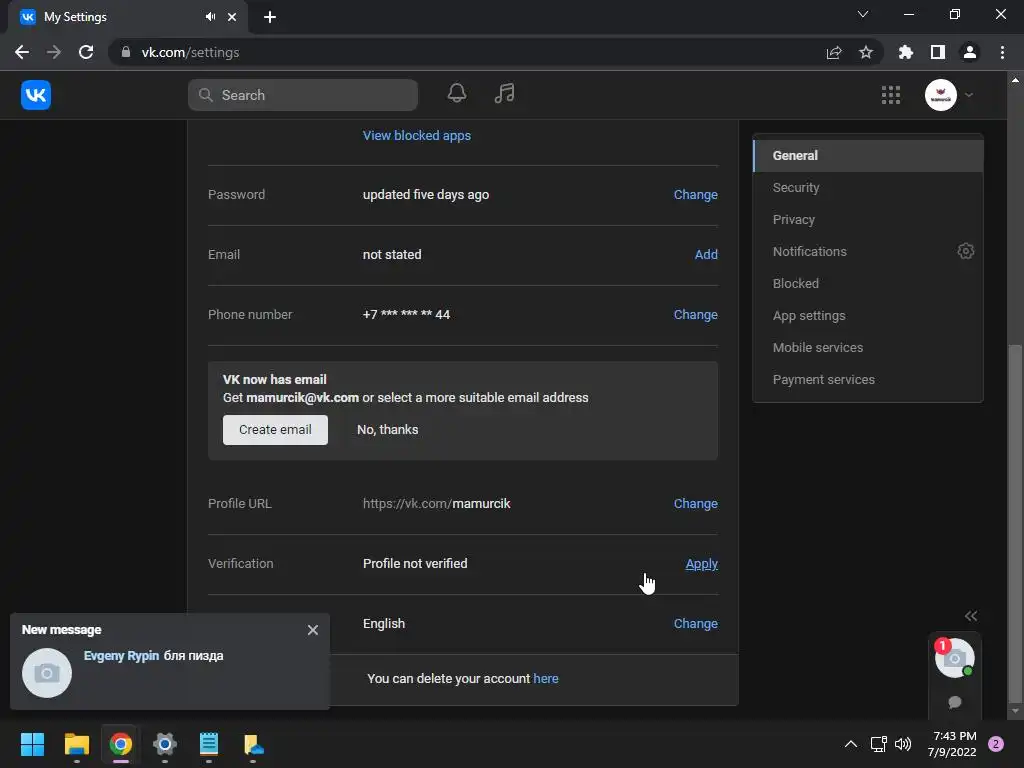Viewport: 1024px width, 768px height.
Task: Change the Password setting
Action: [x=696, y=195]
